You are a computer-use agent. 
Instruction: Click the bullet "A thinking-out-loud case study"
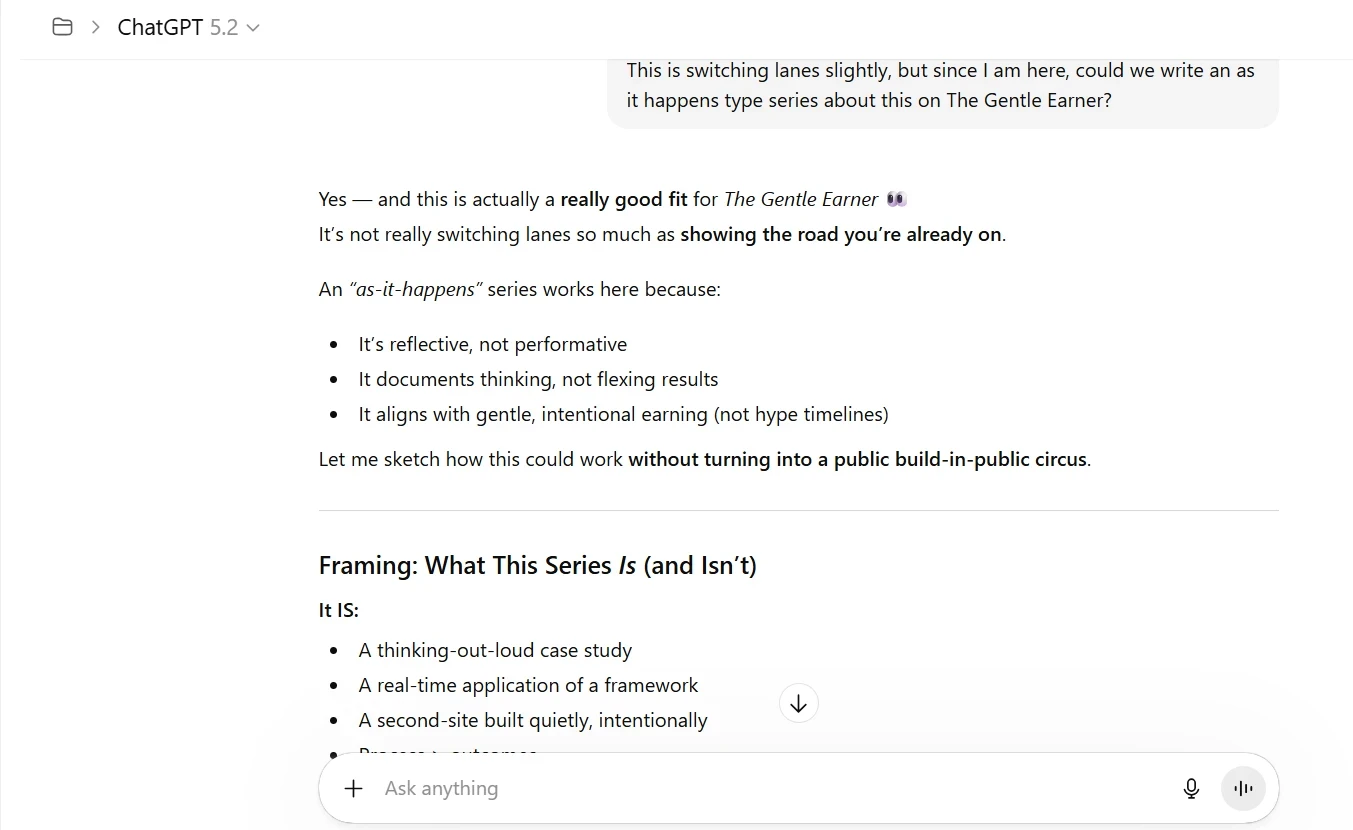[x=495, y=650]
